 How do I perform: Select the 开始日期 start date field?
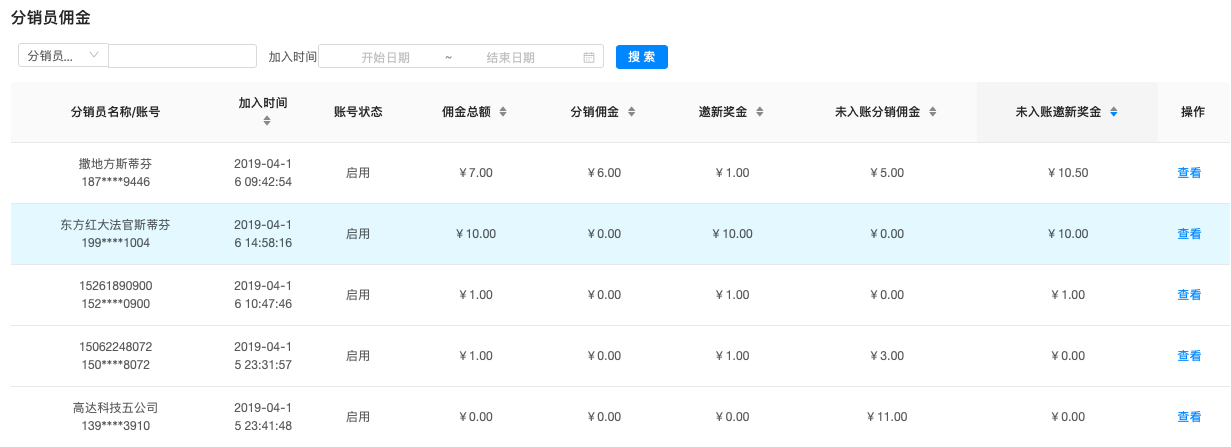pos(385,58)
